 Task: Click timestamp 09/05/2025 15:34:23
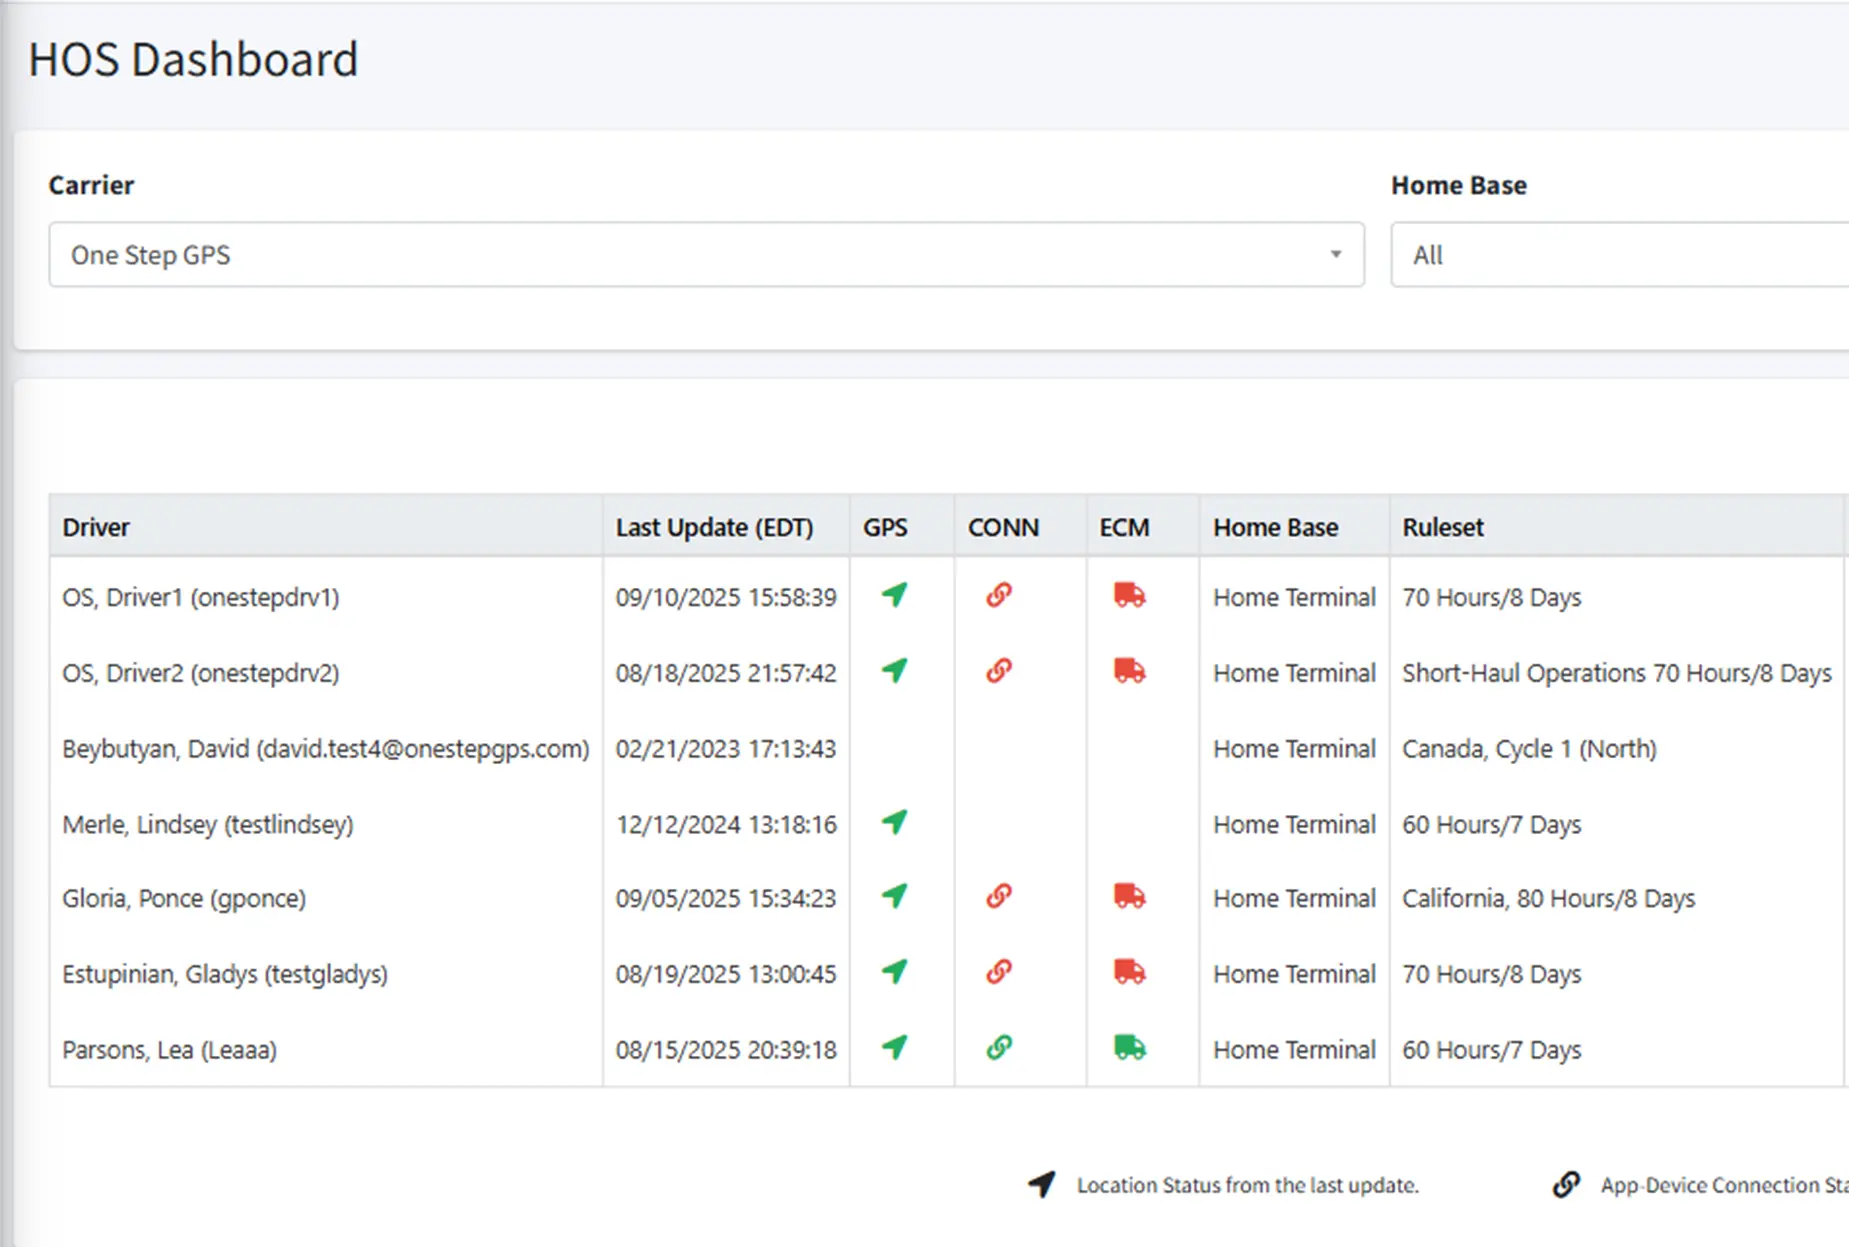(x=726, y=898)
